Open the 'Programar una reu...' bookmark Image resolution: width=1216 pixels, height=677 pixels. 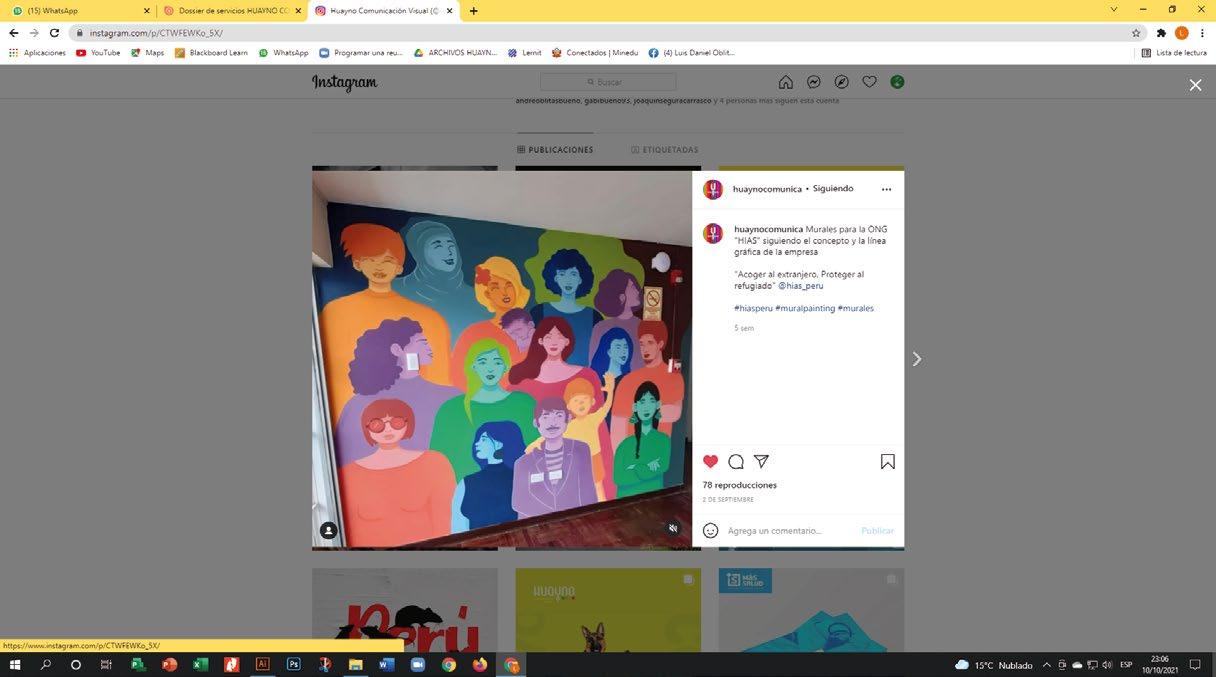point(361,53)
